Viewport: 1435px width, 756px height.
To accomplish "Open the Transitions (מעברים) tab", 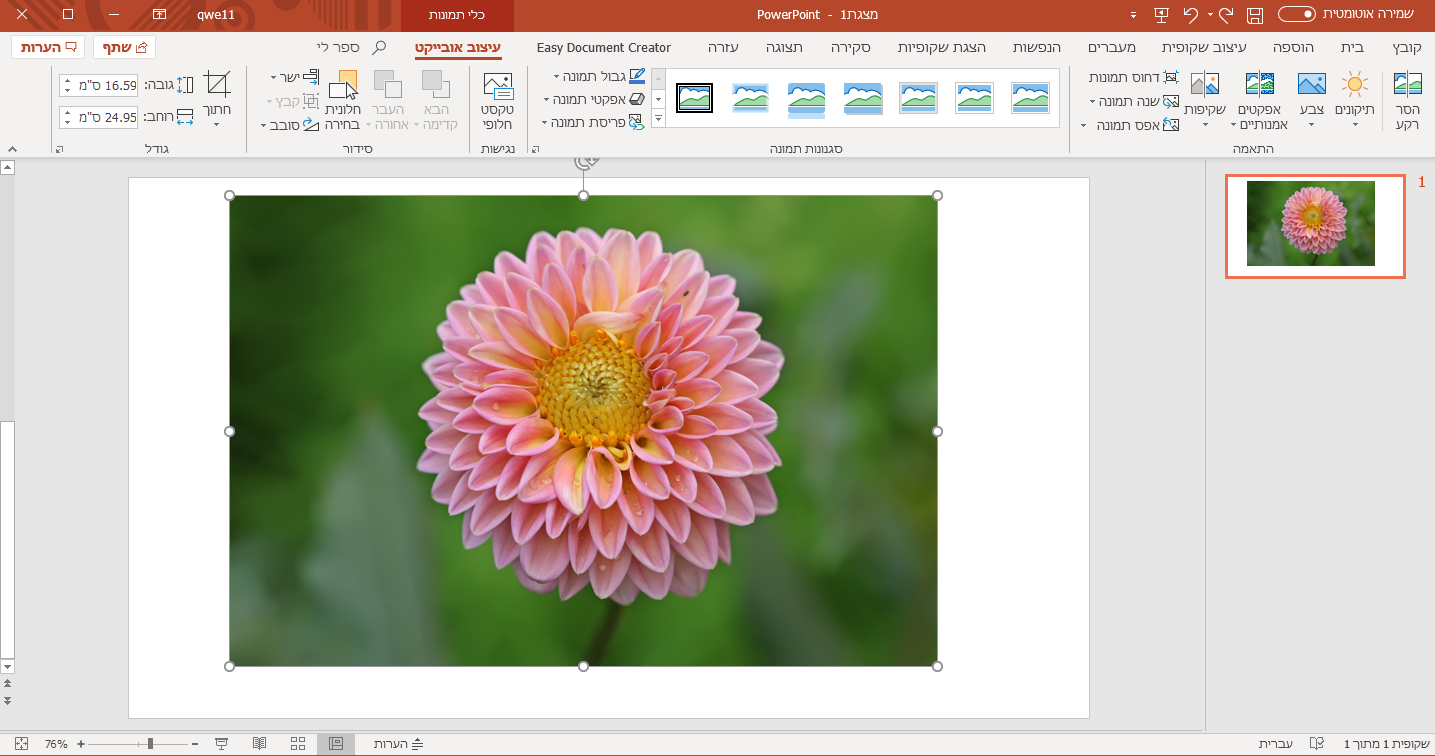I will pos(1111,47).
